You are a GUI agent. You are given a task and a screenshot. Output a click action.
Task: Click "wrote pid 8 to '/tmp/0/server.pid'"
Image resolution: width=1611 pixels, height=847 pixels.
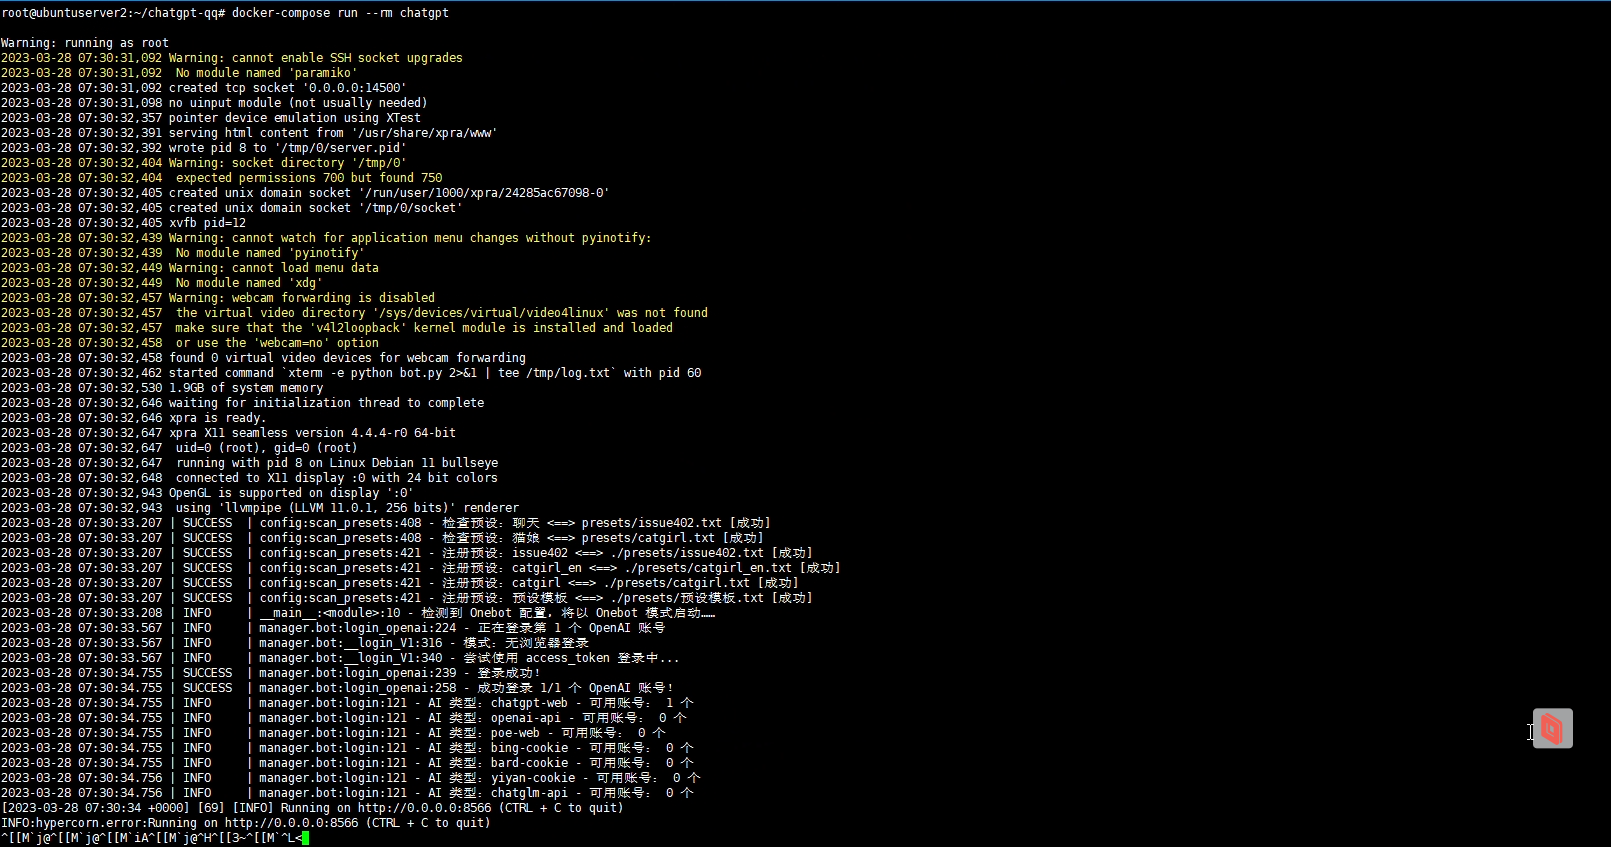[x=287, y=148]
